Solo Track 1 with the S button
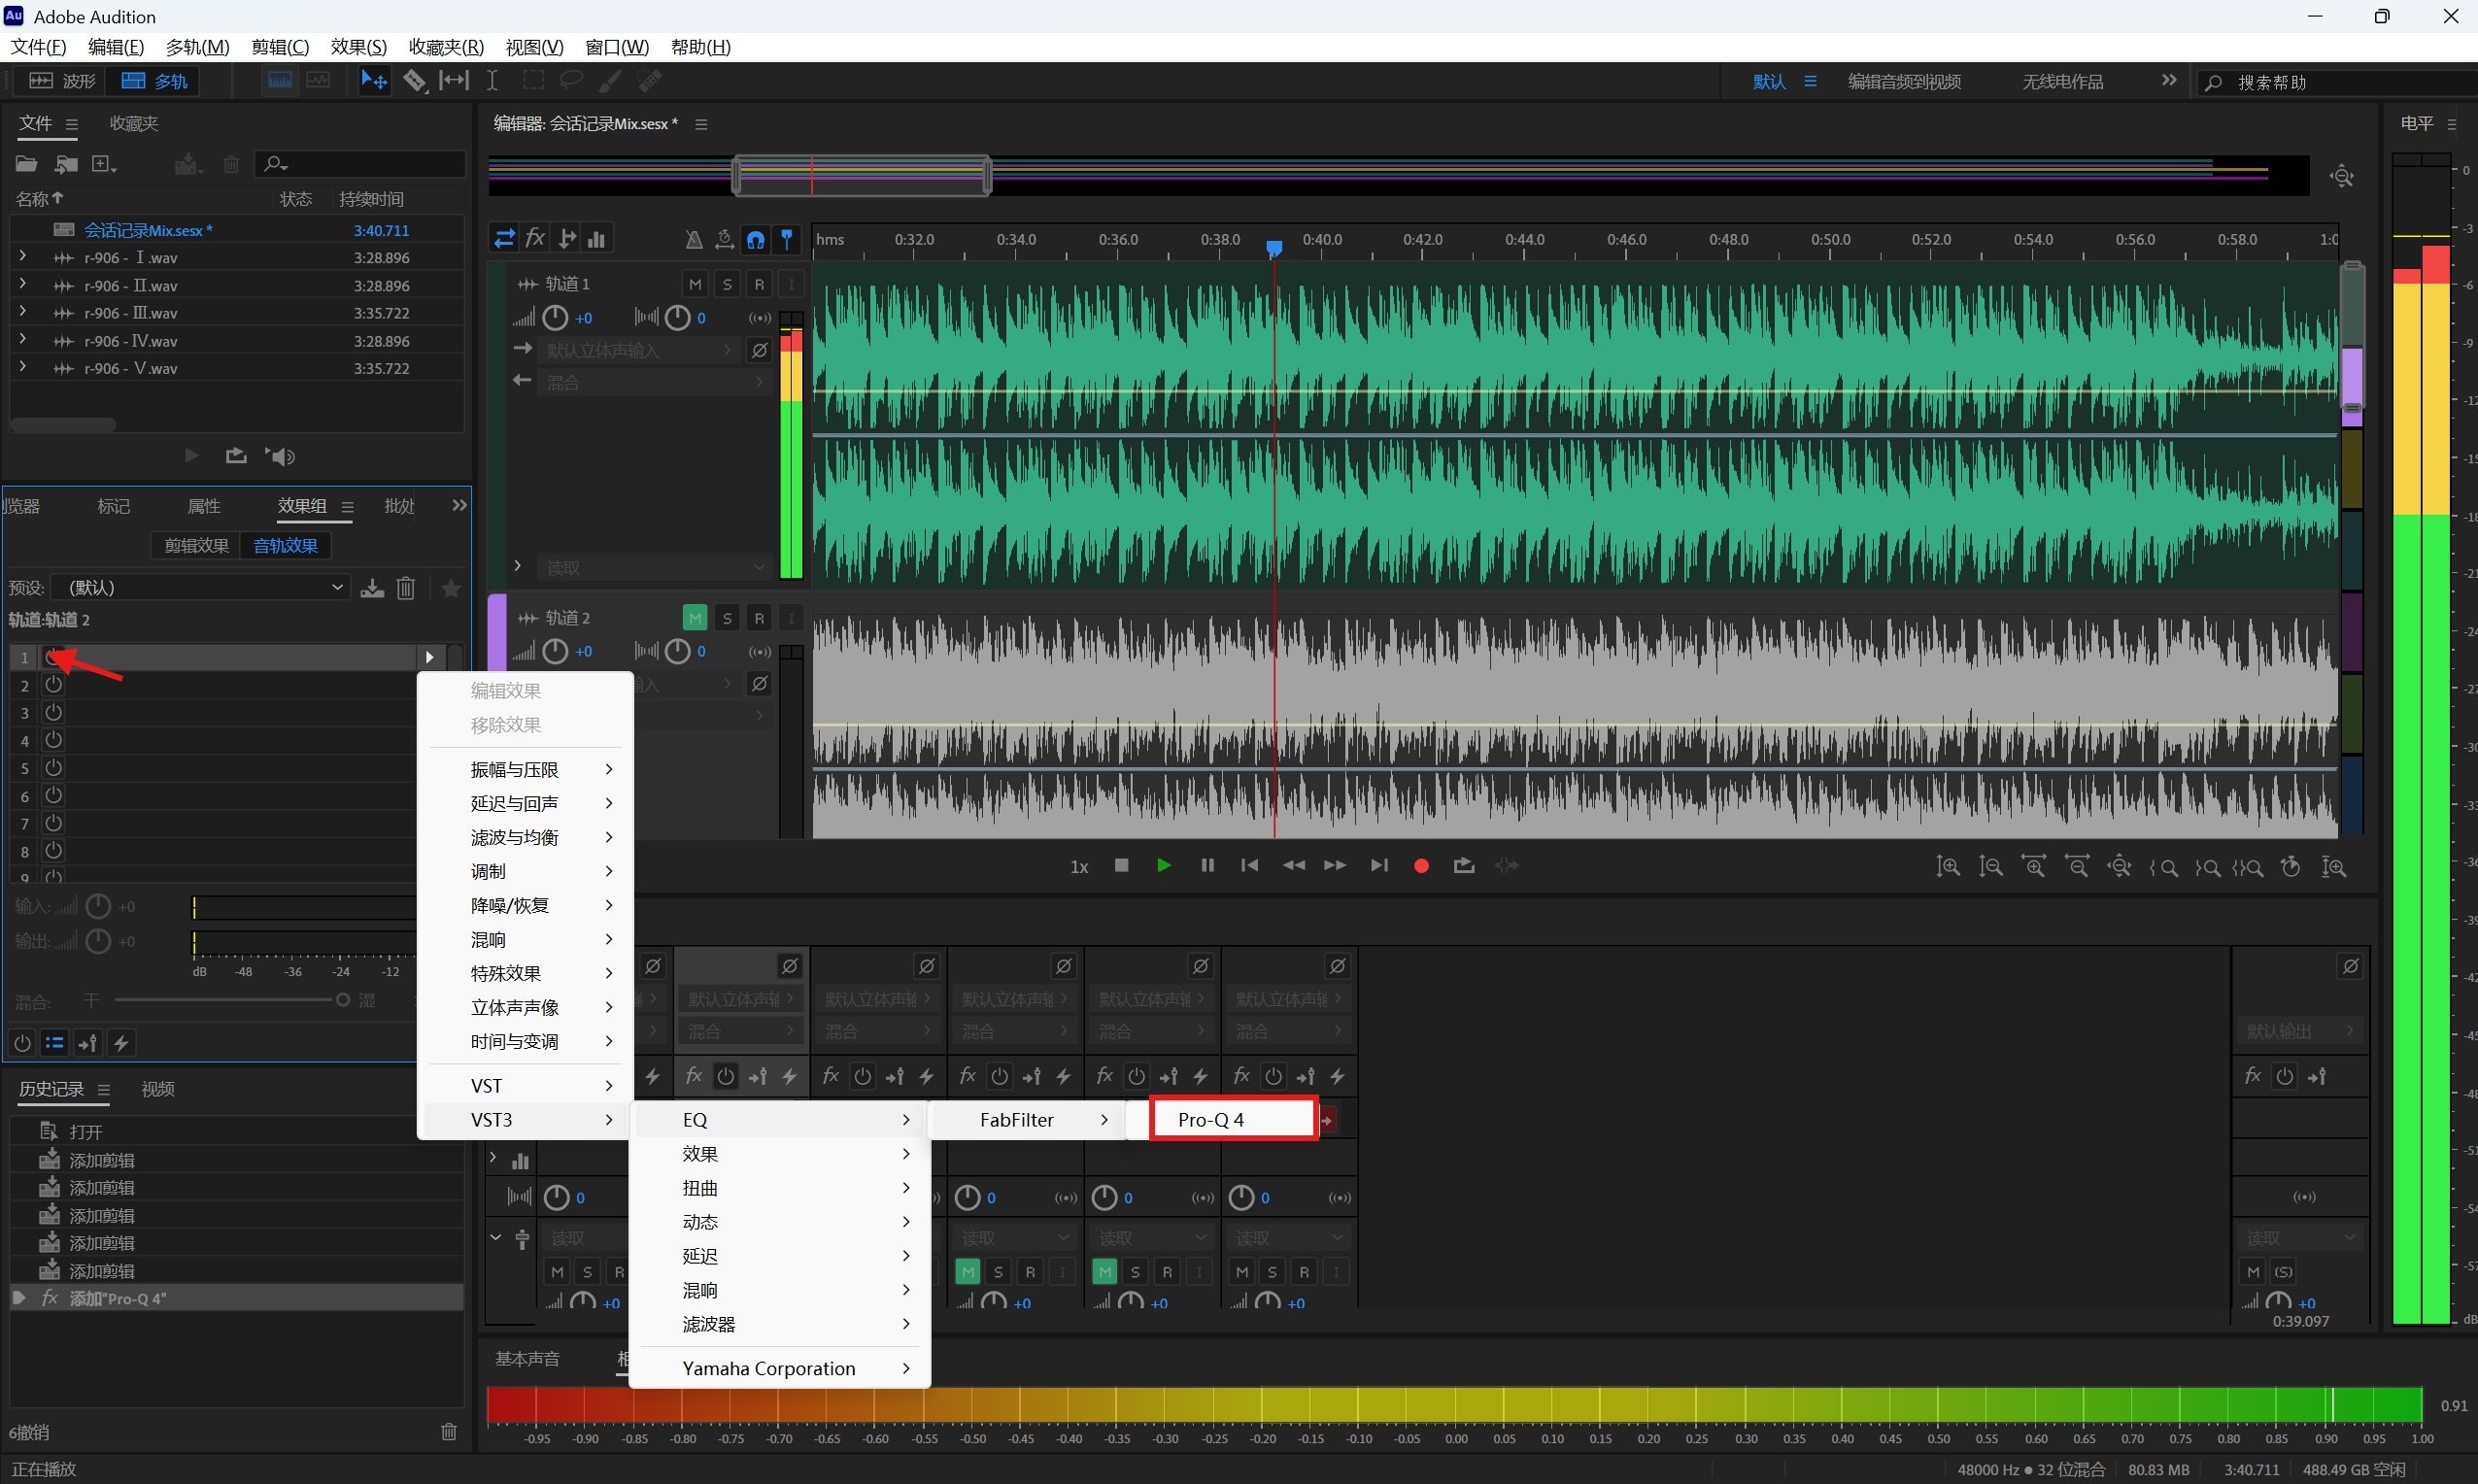This screenshot has height=1484, width=2478. 727,284
